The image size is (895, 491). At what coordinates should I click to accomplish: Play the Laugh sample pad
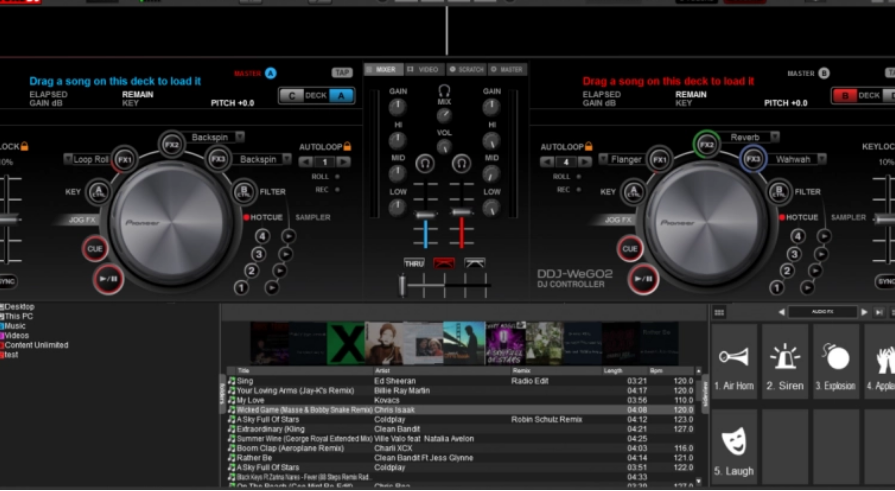tap(734, 446)
